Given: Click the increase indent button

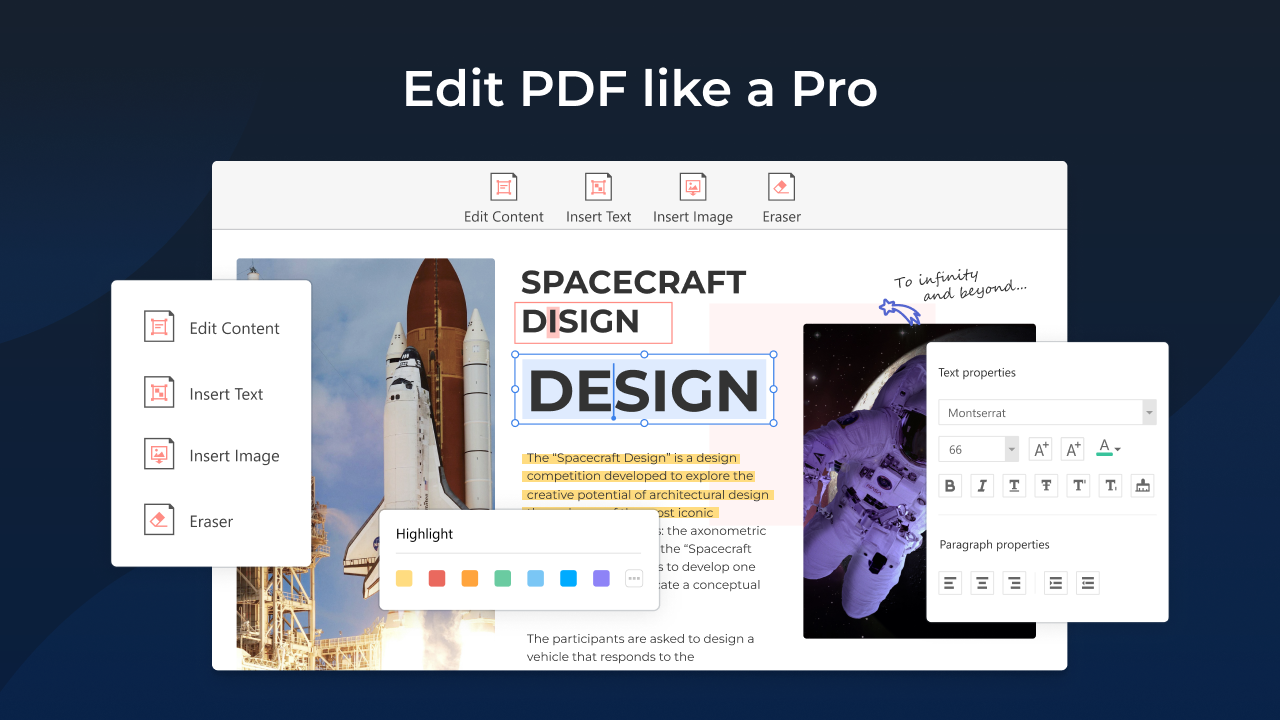Looking at the screenshot, I should click(x=1055, y=582).
